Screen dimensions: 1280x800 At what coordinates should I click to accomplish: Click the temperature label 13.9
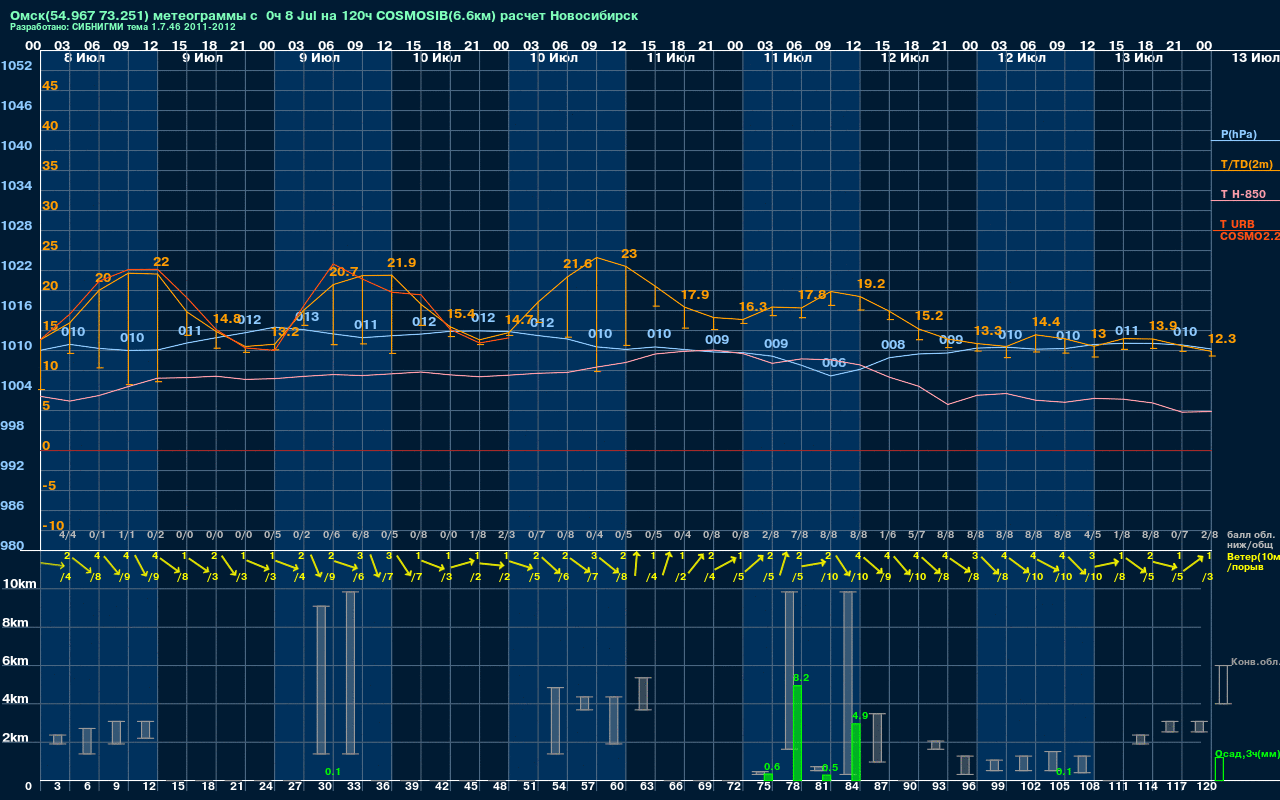click(1163, 326)
